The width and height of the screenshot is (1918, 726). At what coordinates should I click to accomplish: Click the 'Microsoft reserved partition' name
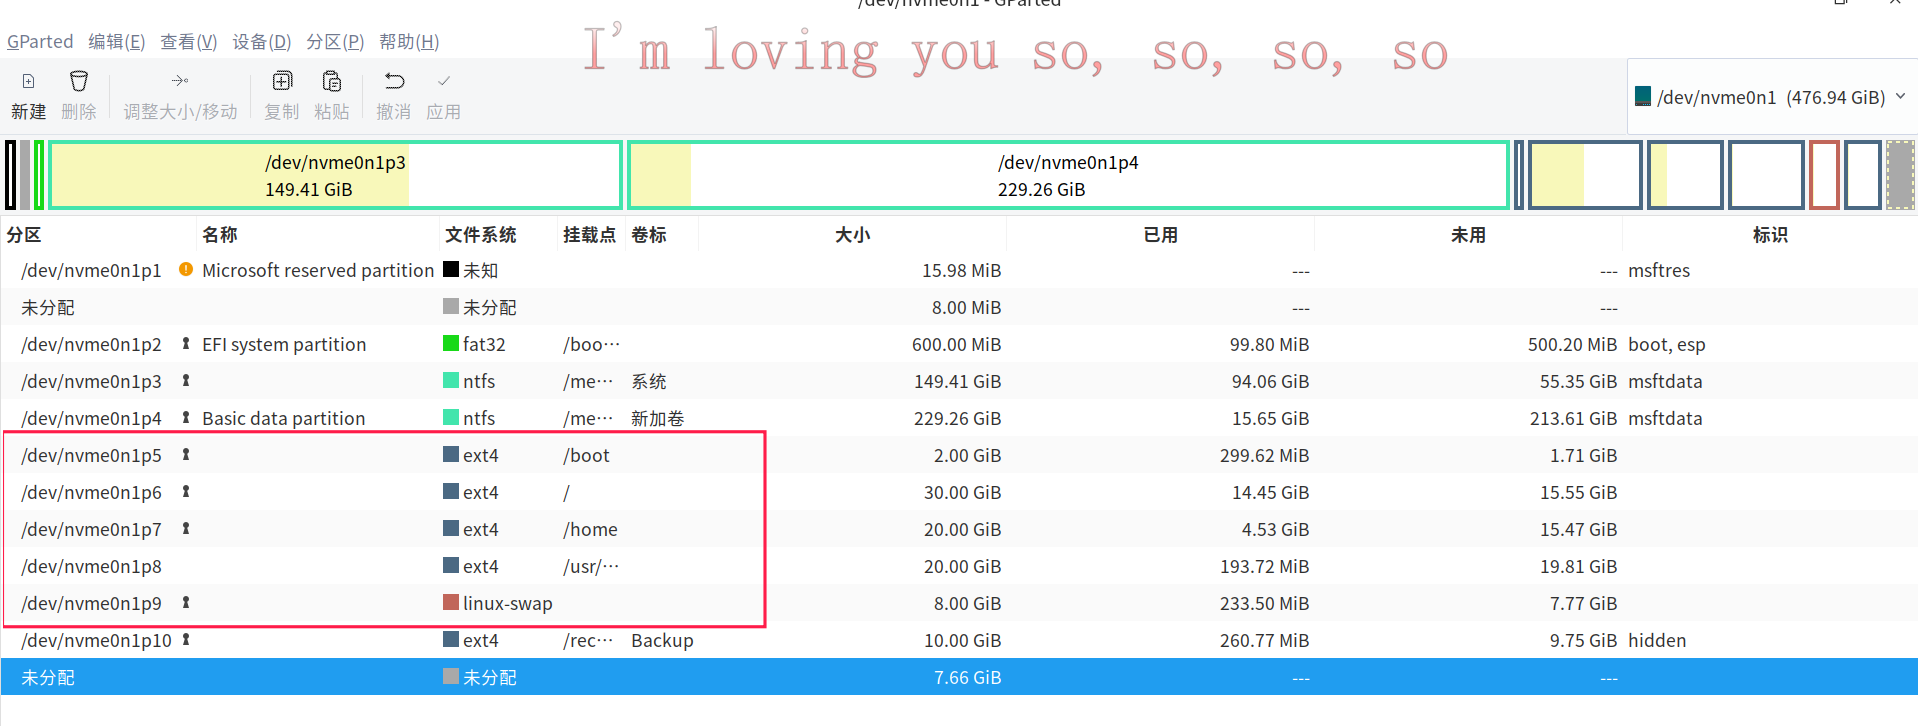pos(318,270)
